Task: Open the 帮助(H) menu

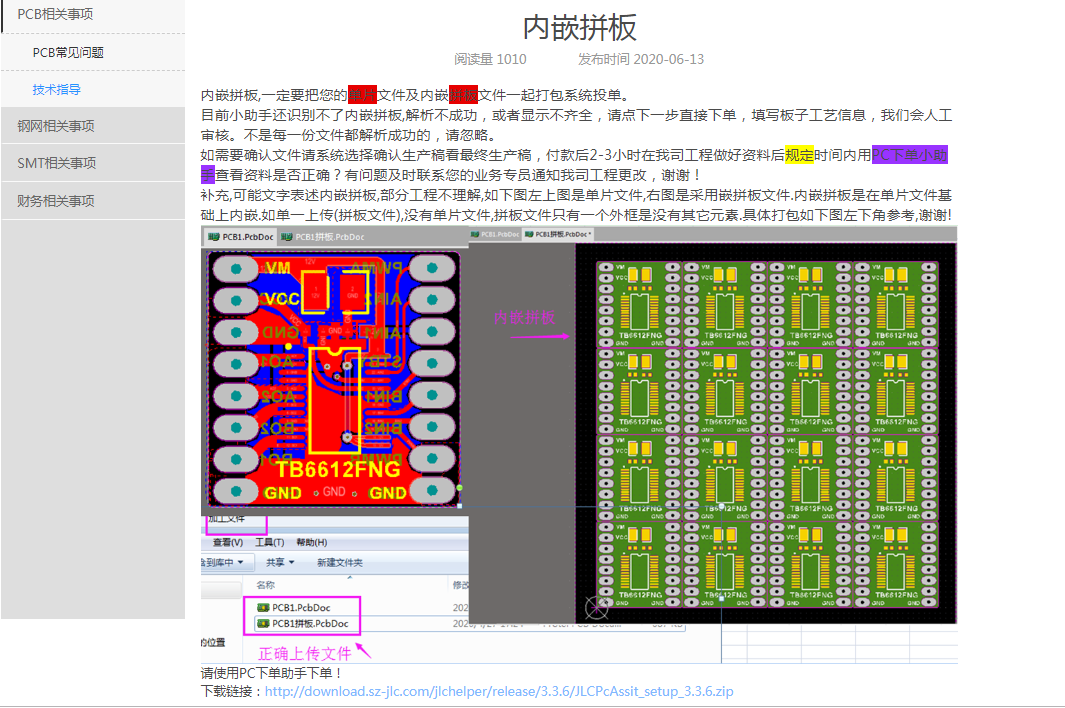Action: click(x=312, y=542)
